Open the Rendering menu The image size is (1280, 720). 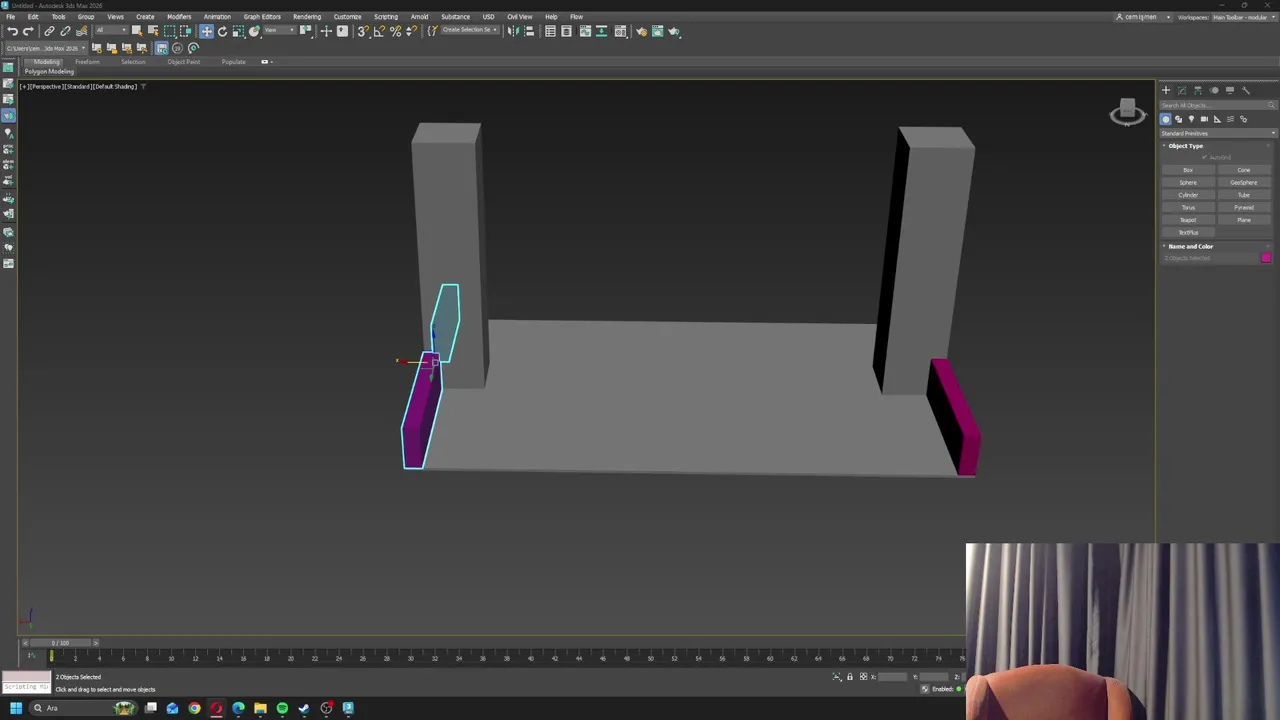[x=307, y=16]
